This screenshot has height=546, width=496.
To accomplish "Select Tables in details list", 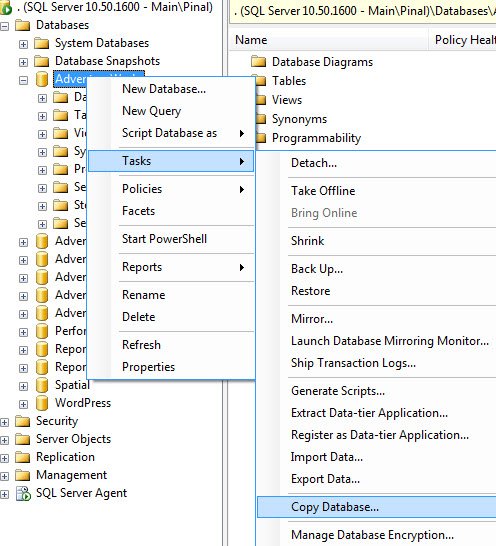I will [x=289, y=81].
